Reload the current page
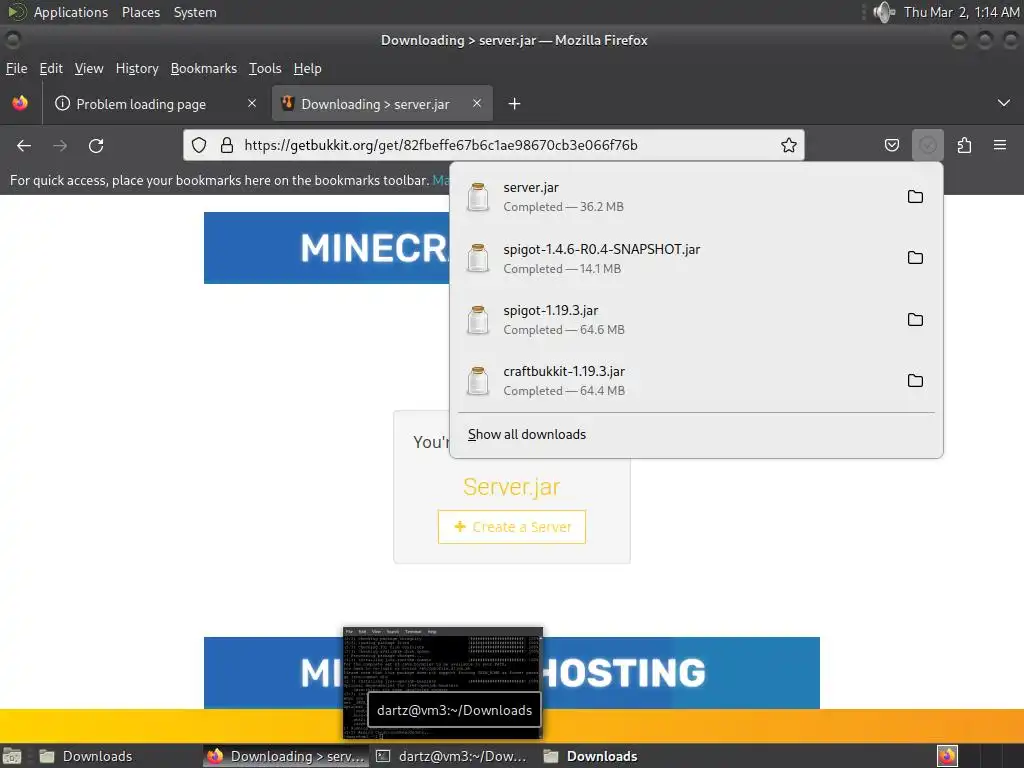 pos(96,146)
